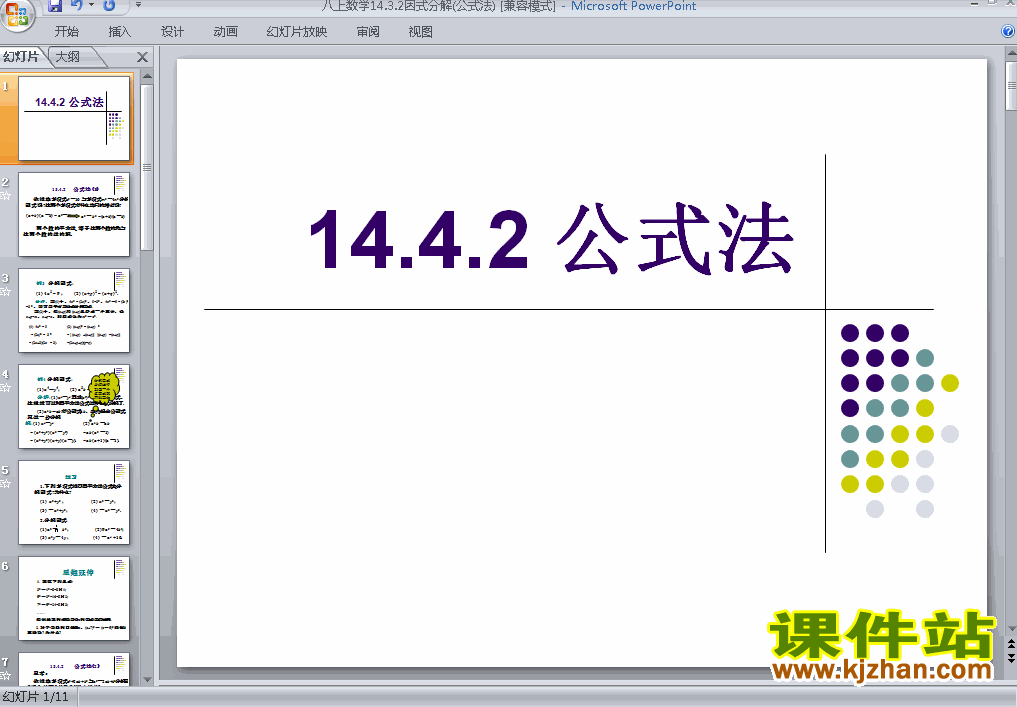Switch to the 大纲 outline pane tab
This screenshot has width=1017, height=707.
[69, 57]
